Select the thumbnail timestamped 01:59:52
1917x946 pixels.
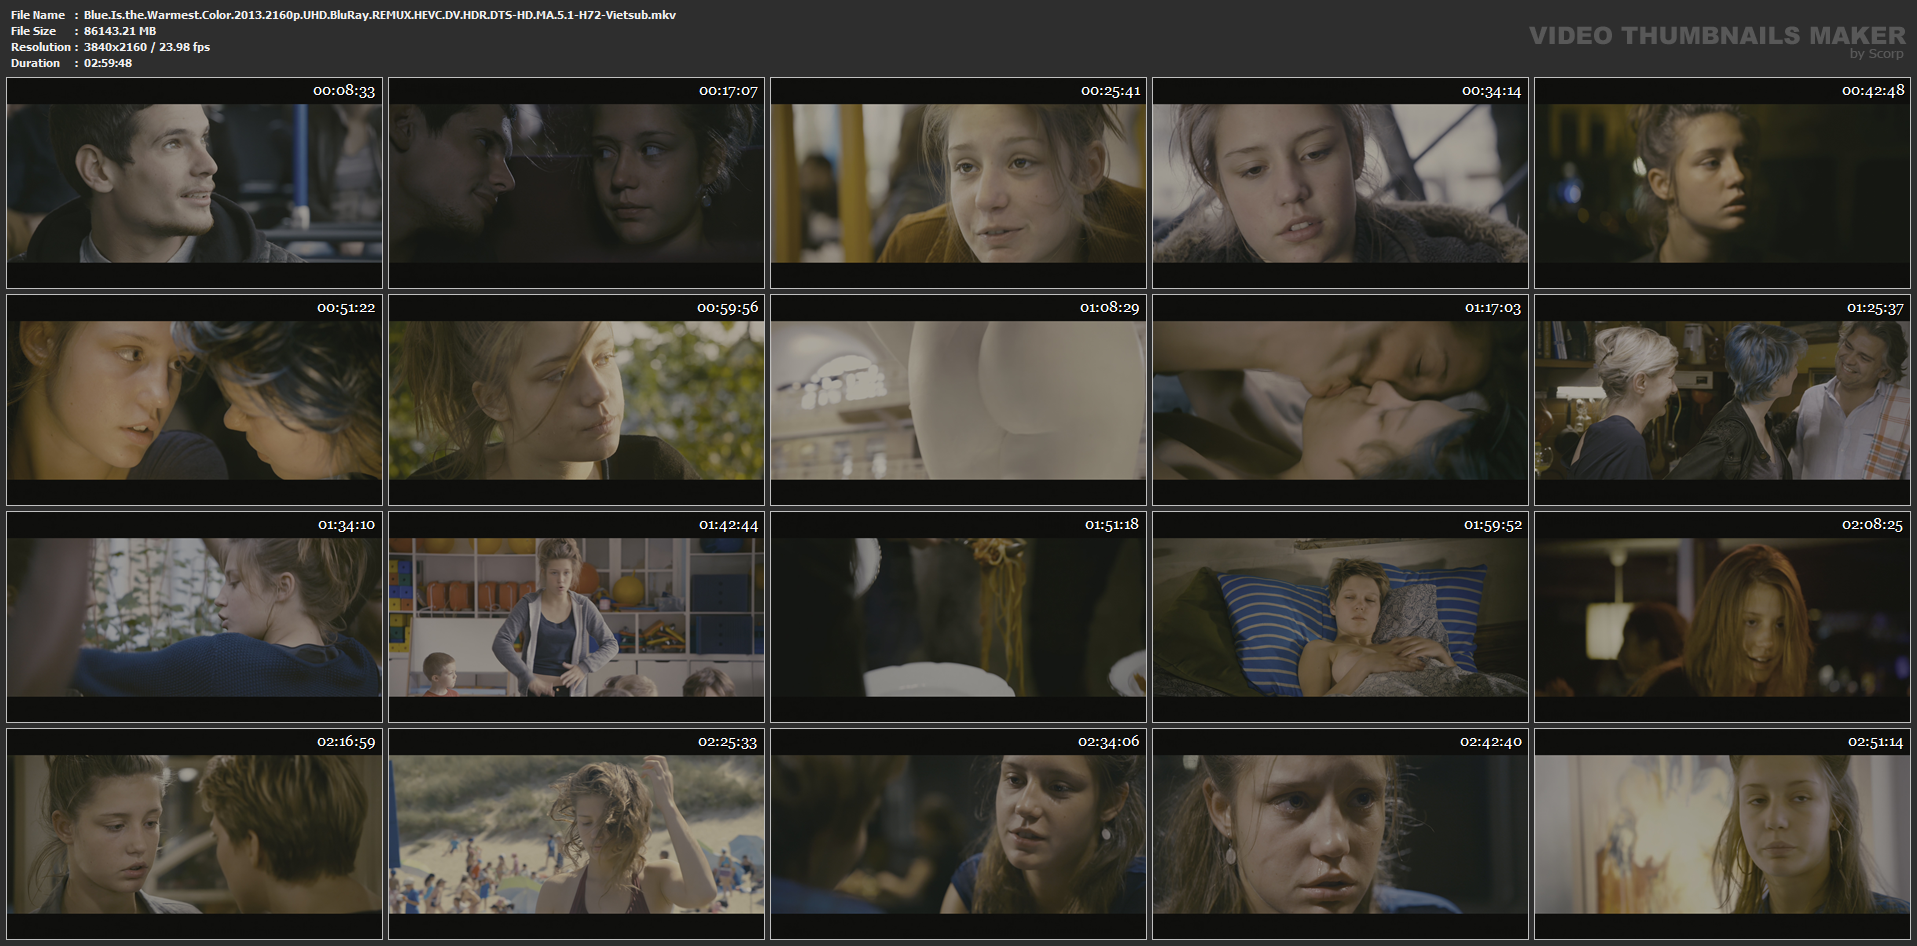(x=1340, y=617)
